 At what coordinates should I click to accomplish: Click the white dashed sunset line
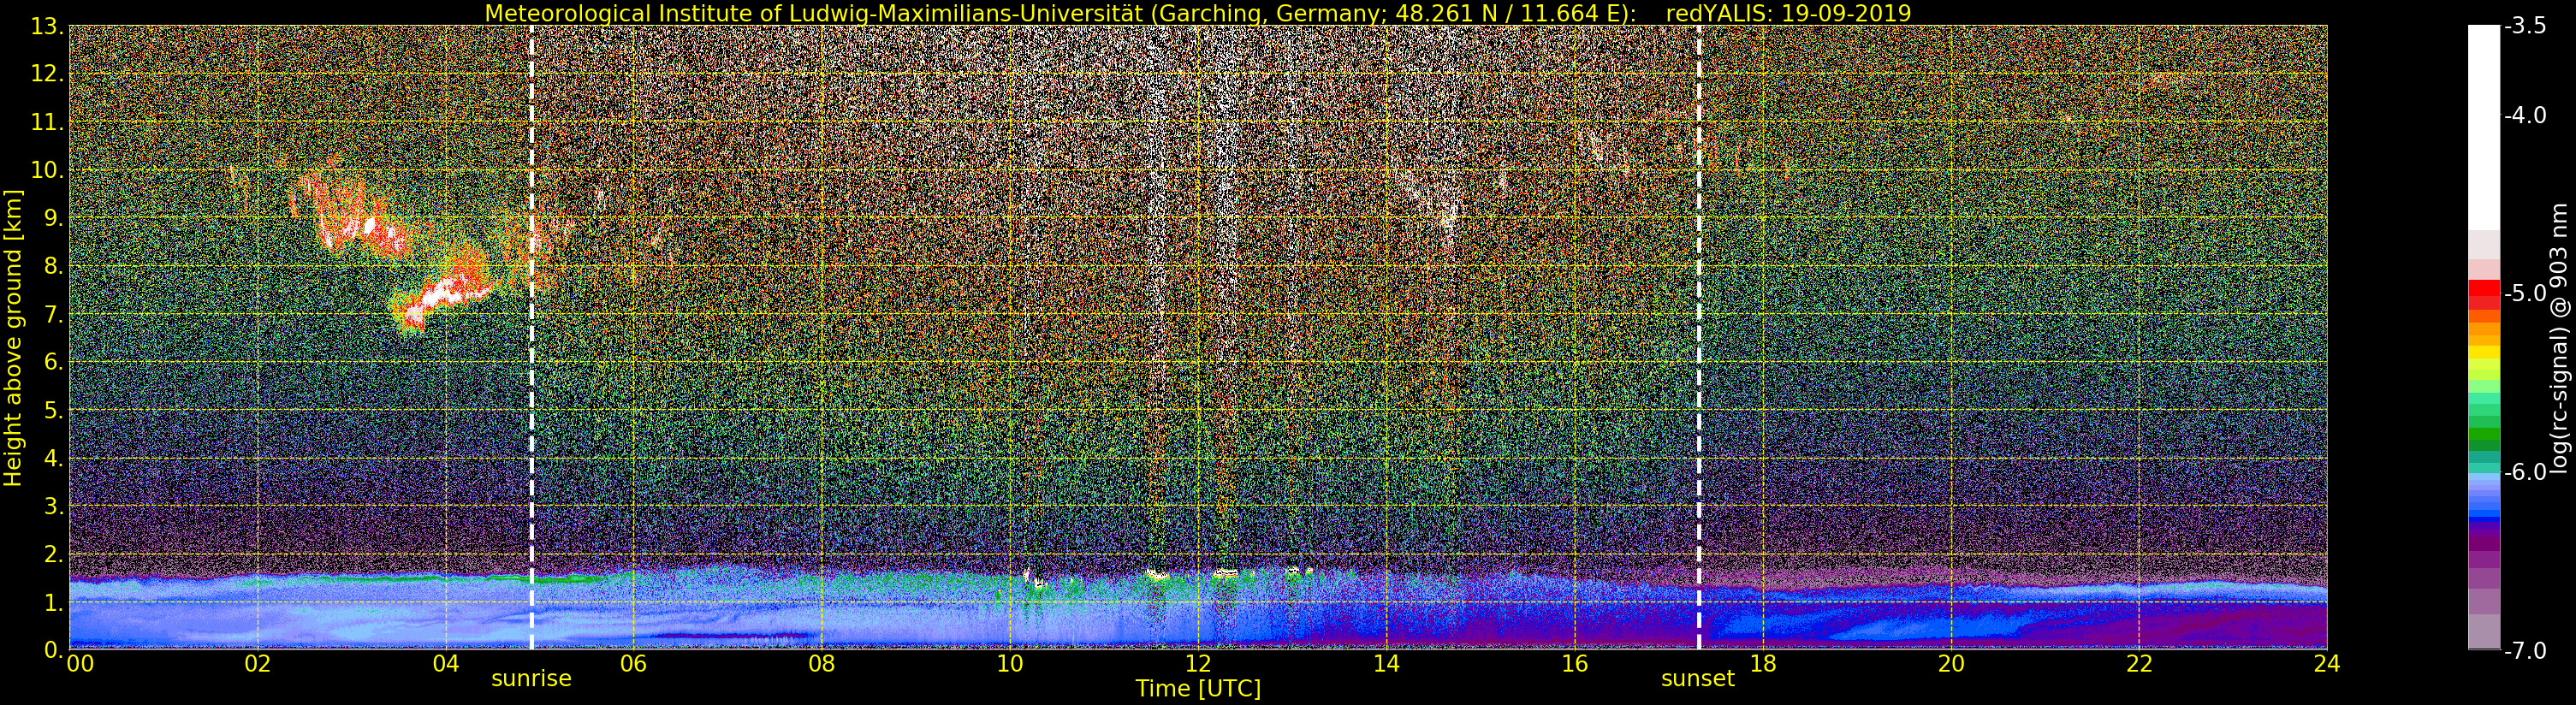click(x=1699, y=338)
